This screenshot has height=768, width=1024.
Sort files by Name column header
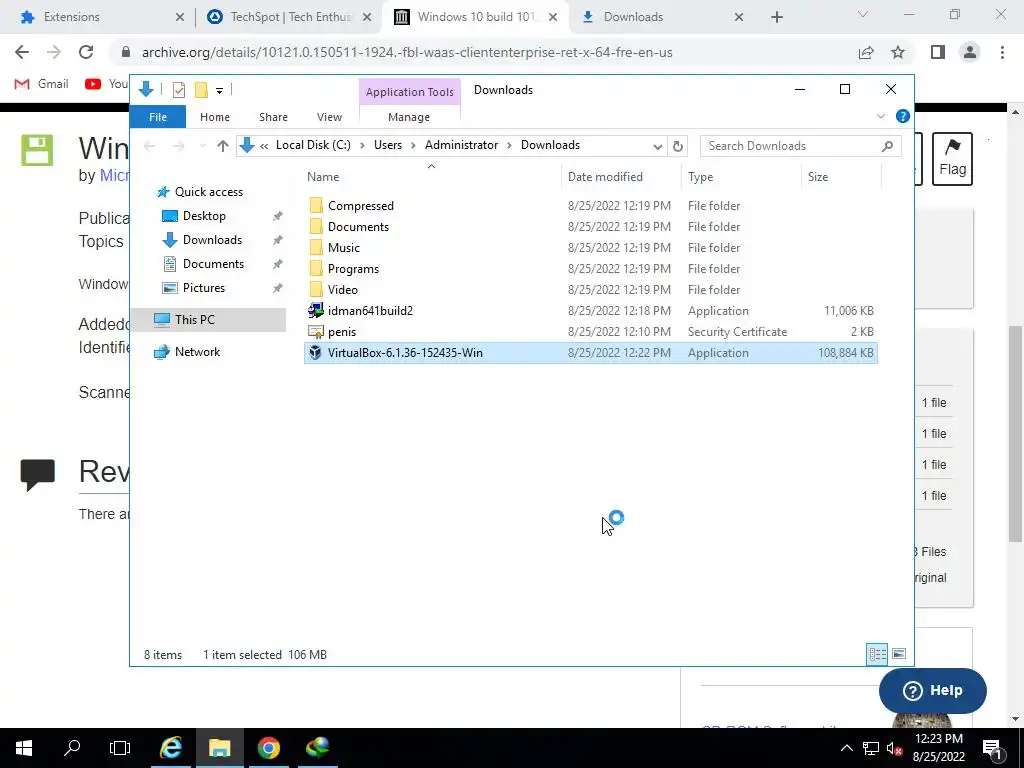(323, 177)
